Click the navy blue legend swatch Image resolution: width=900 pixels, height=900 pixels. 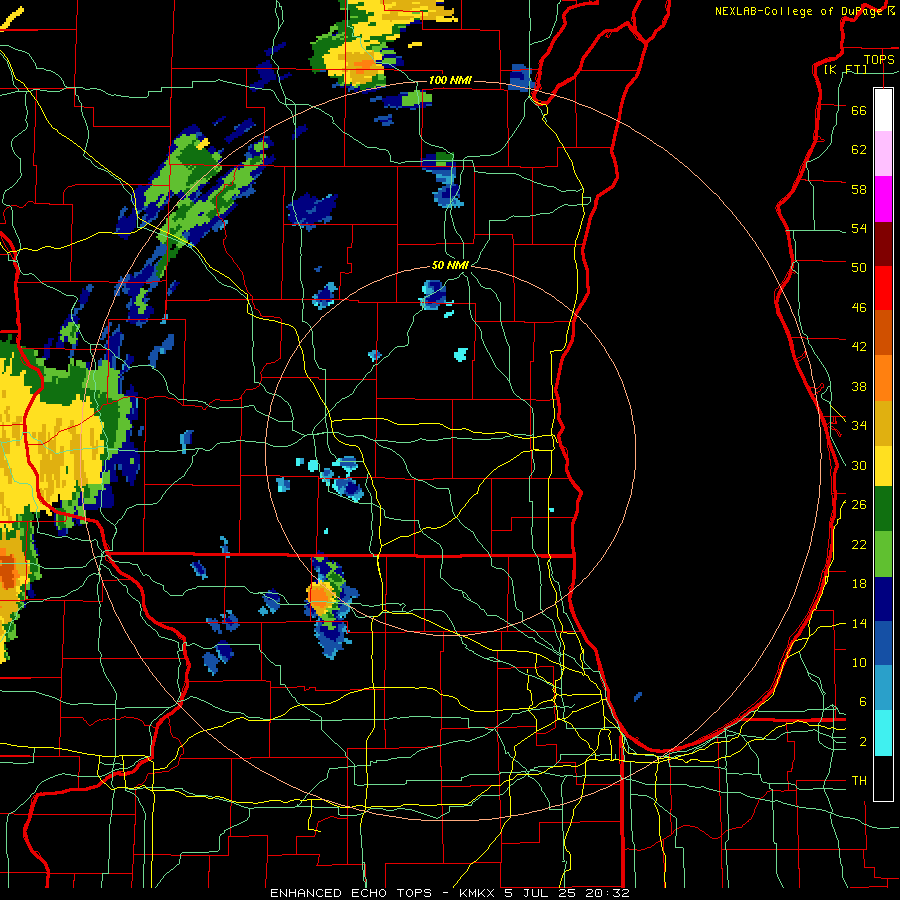[x=883, y=599]
